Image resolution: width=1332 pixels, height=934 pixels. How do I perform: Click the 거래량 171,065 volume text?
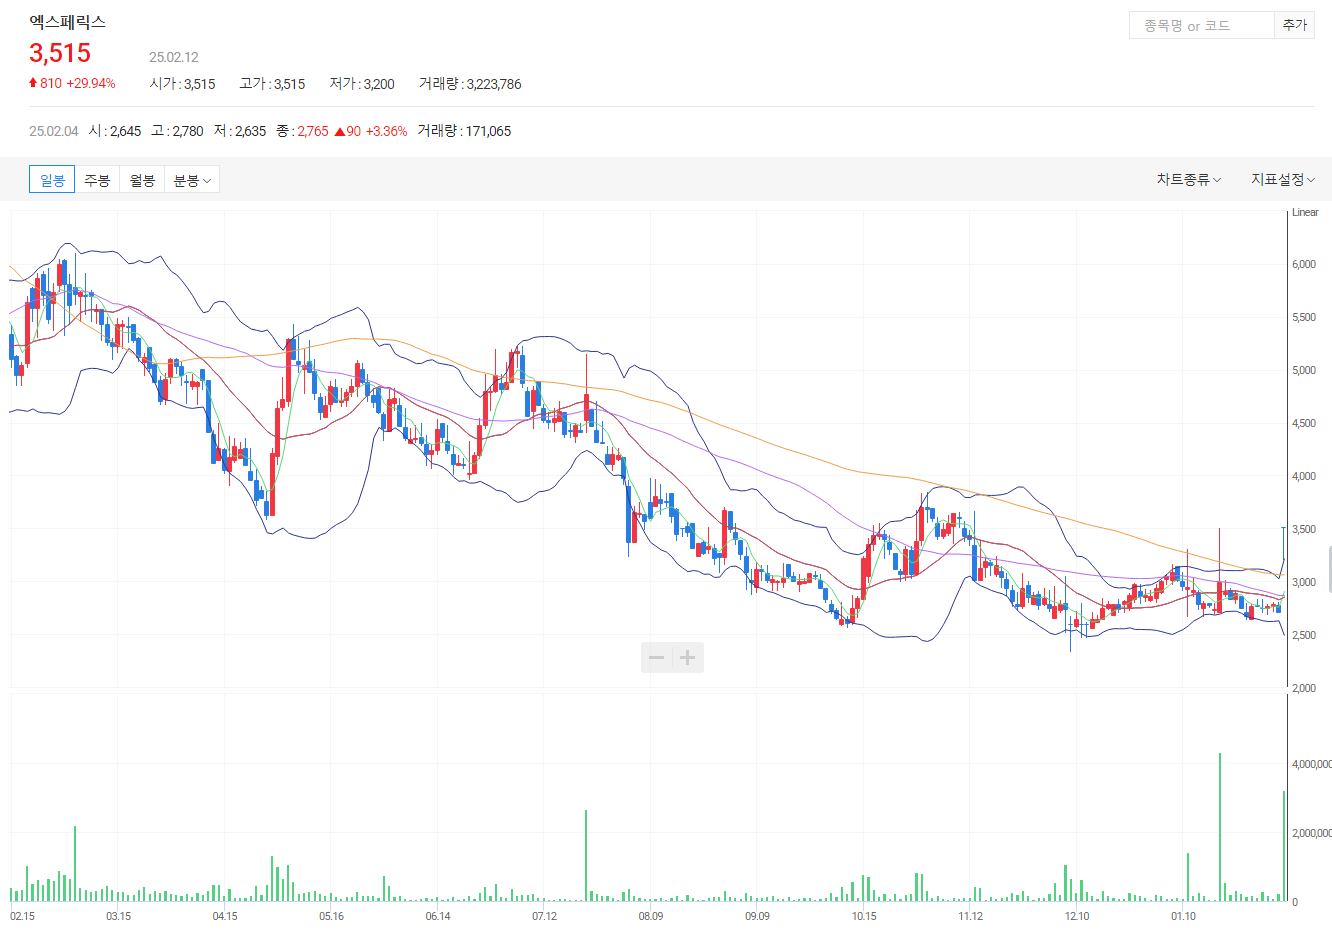464,131
